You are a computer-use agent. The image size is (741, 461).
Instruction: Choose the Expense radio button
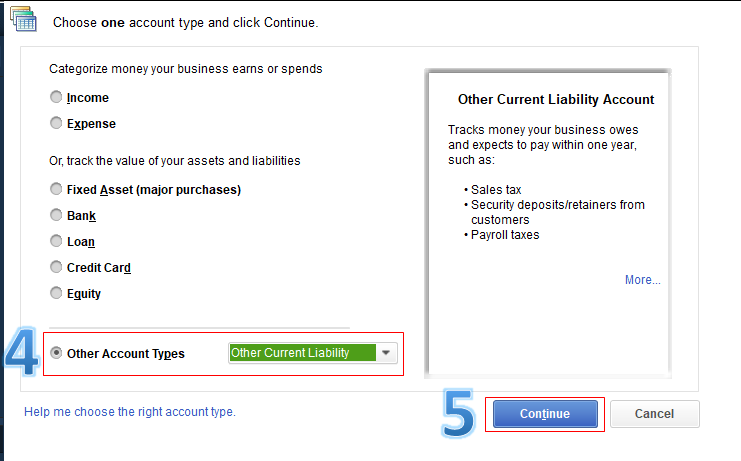56,124
